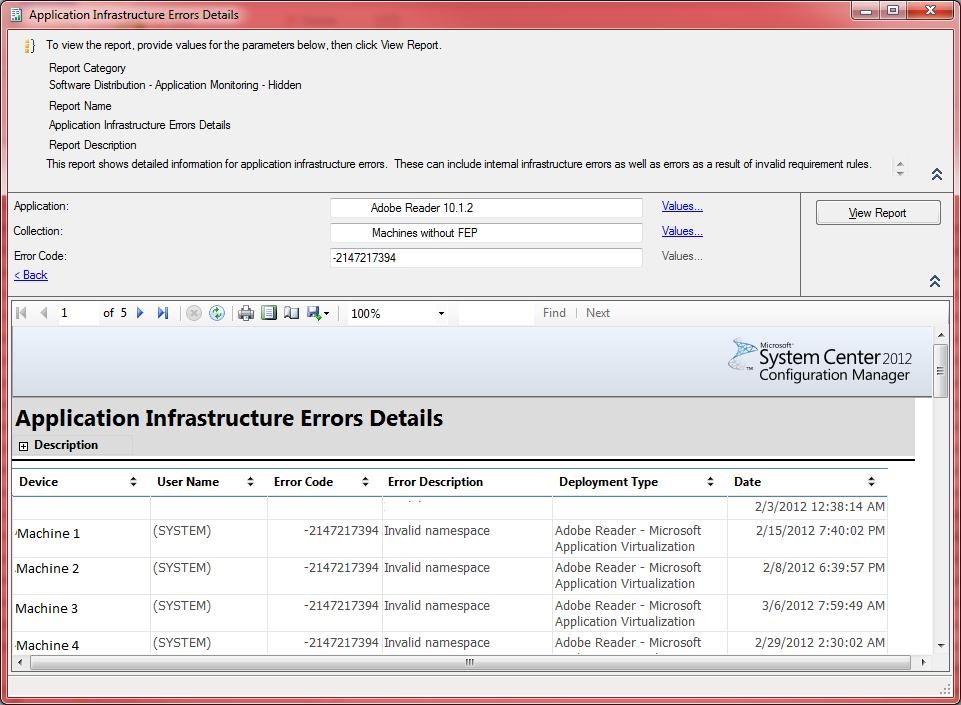Click Machine 2 SYSTEM user name
Viewport: 961px width, 705px height.
pos(182,568)
